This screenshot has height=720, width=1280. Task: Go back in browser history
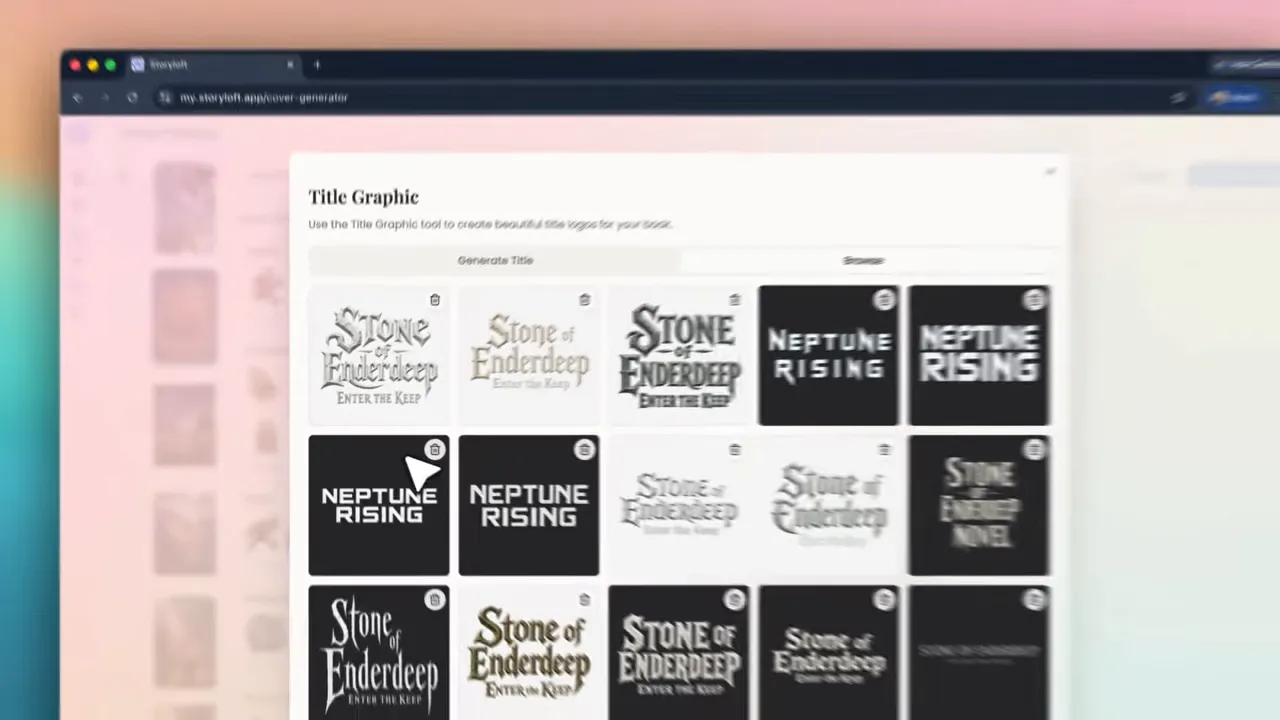(x=77, y=98)
